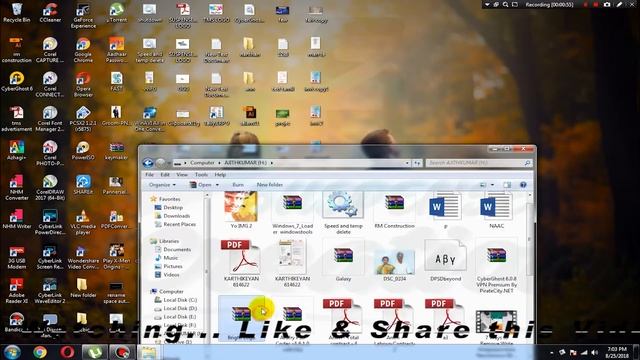
Task: Click the Burn toolbar button
Action: point(238,185)
